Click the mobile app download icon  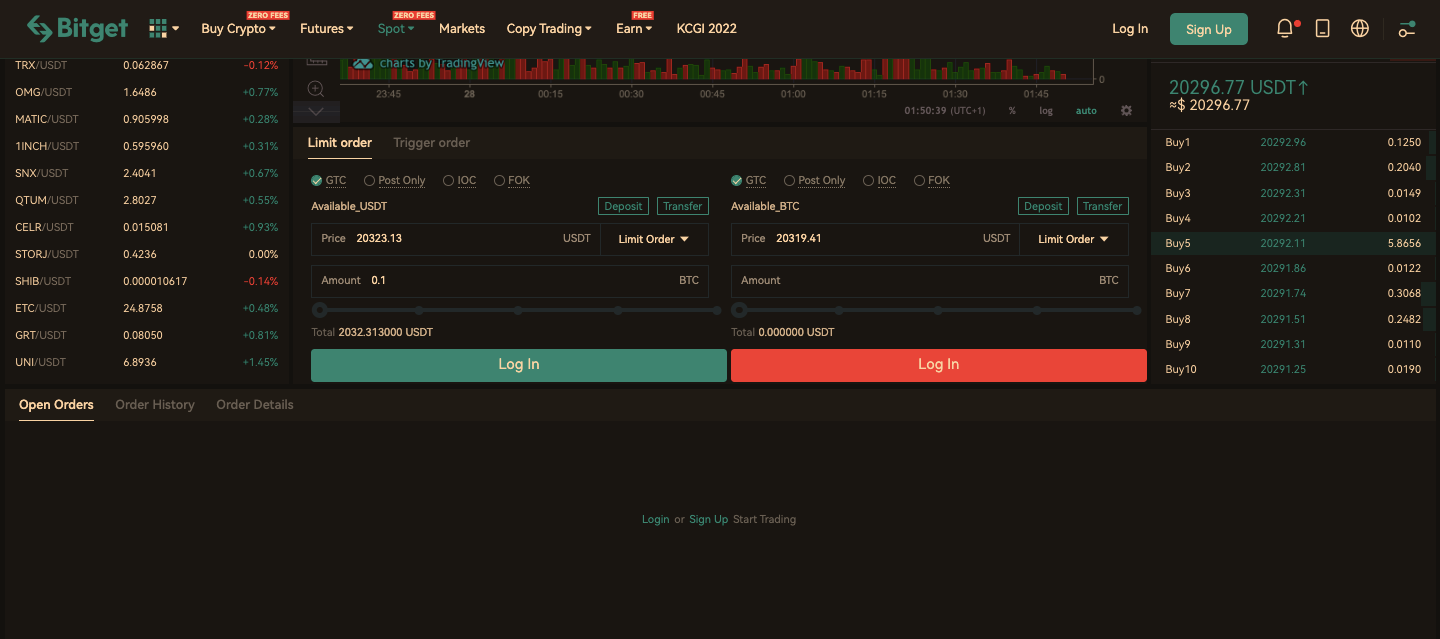tap(1322, 29)
